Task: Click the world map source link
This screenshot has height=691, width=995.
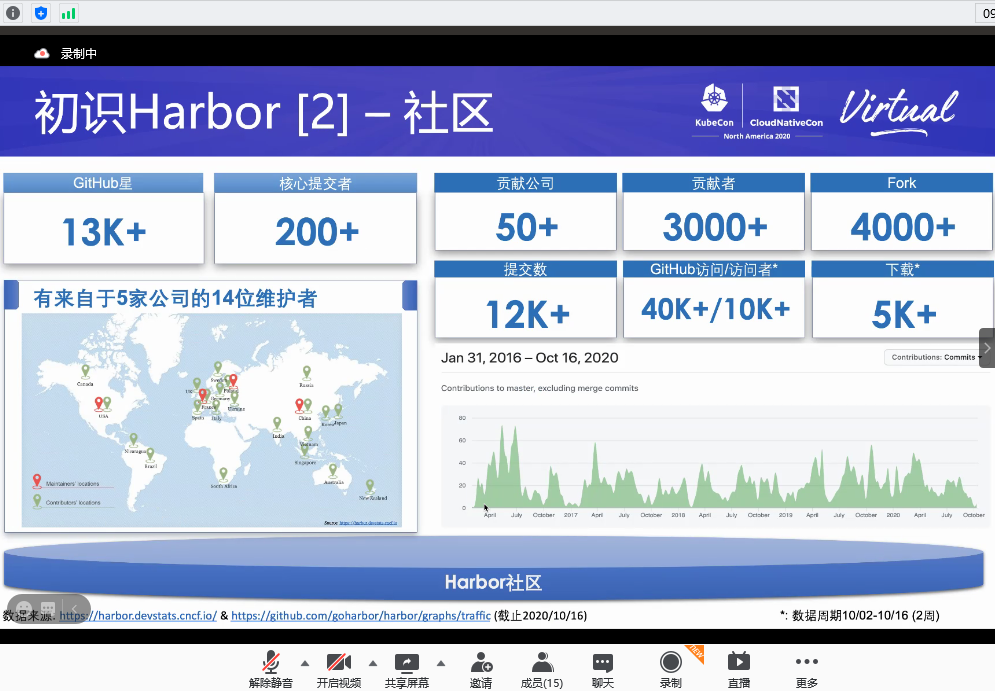Action: pos(368,523)
